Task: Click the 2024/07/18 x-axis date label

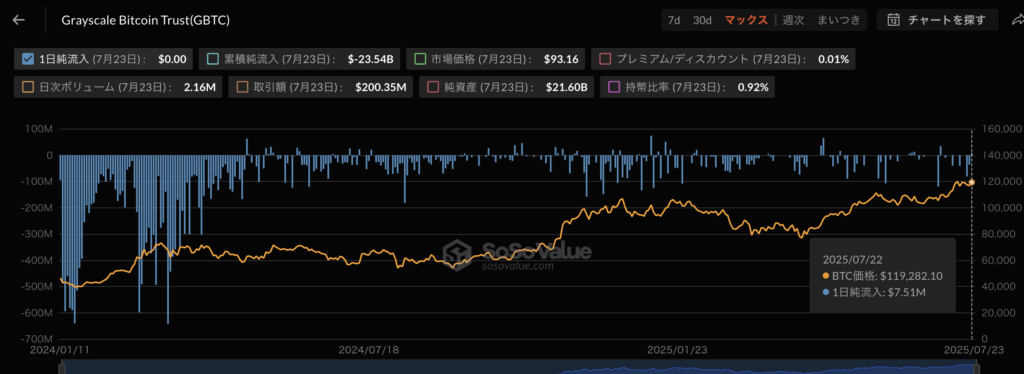Action: [x=369, y=350]
